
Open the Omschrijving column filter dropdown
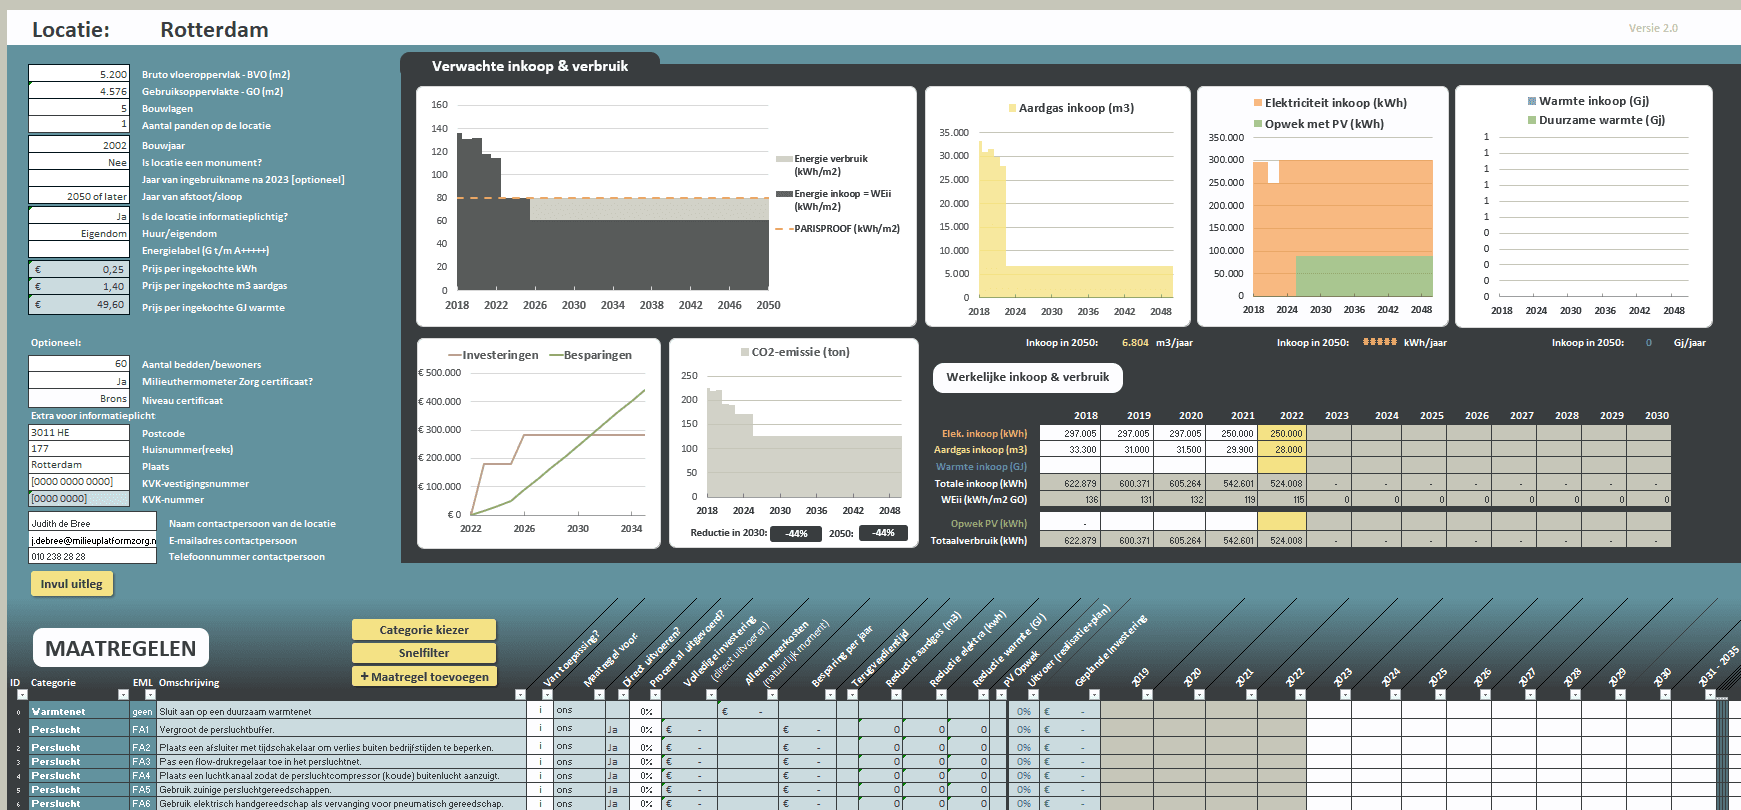pyautogui.click(x=520, y=694)
